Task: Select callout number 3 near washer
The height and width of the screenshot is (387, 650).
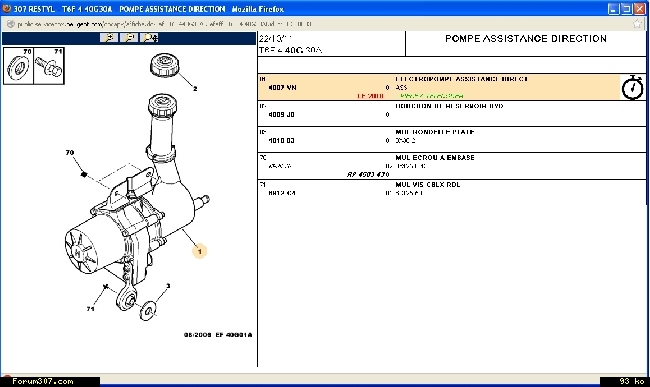Action: tap(168, 285)
